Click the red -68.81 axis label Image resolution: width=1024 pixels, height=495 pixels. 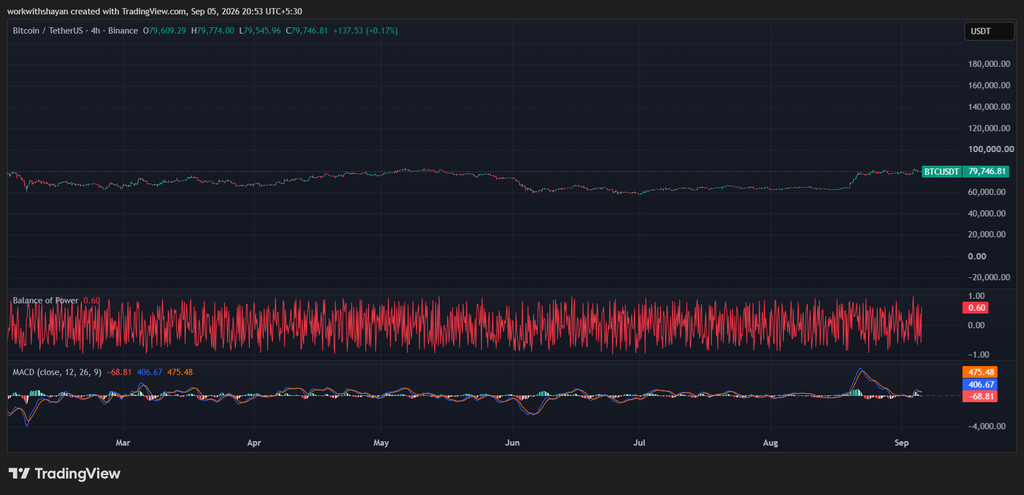[x=980, y=396]
